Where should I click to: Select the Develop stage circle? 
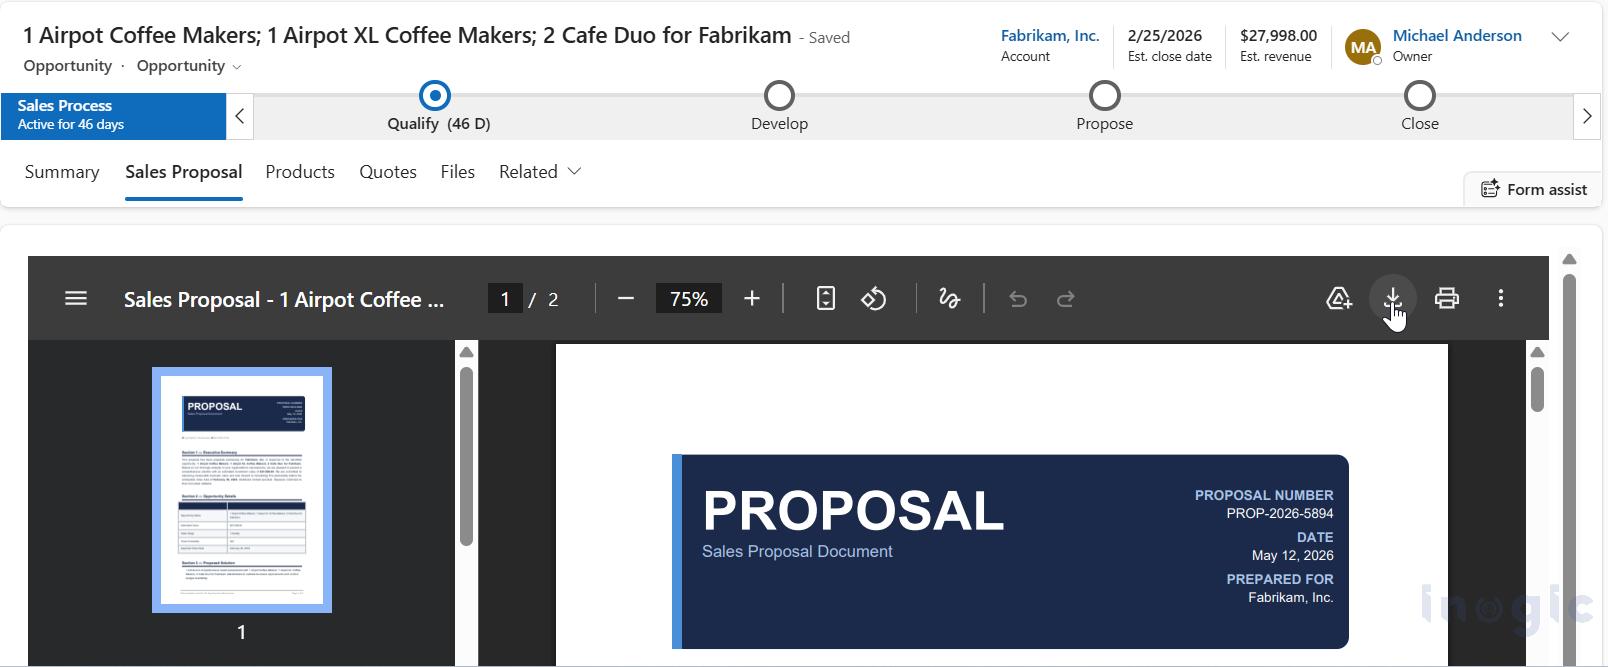pos(779,96)
